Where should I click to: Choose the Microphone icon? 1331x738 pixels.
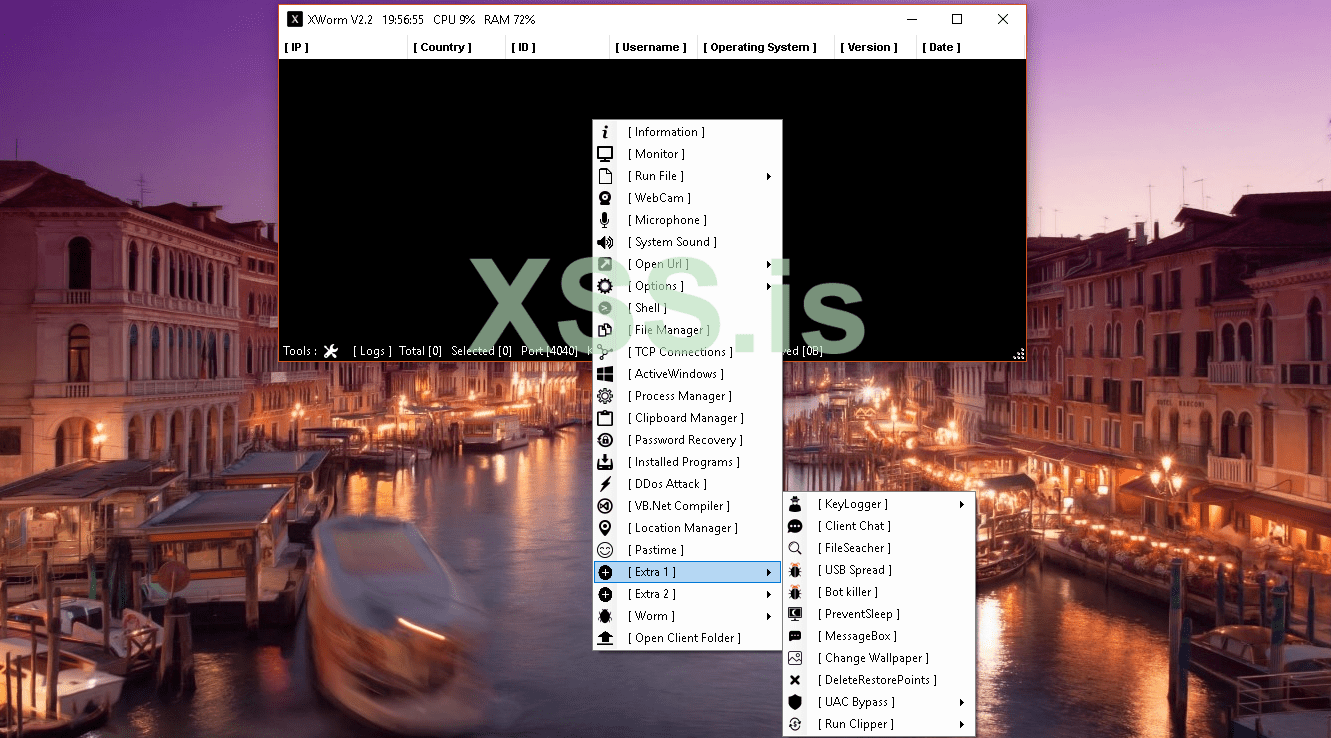(x=605, y=220)
